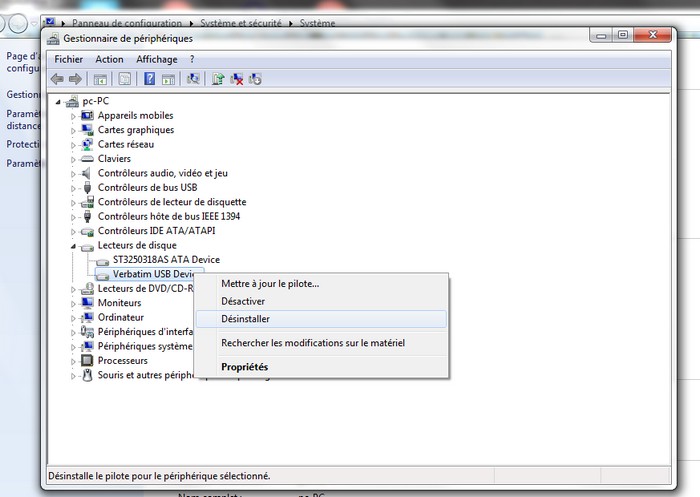Open the Affichage menu
Viewport: 700px width, 497px height.
tap(156, 59)
